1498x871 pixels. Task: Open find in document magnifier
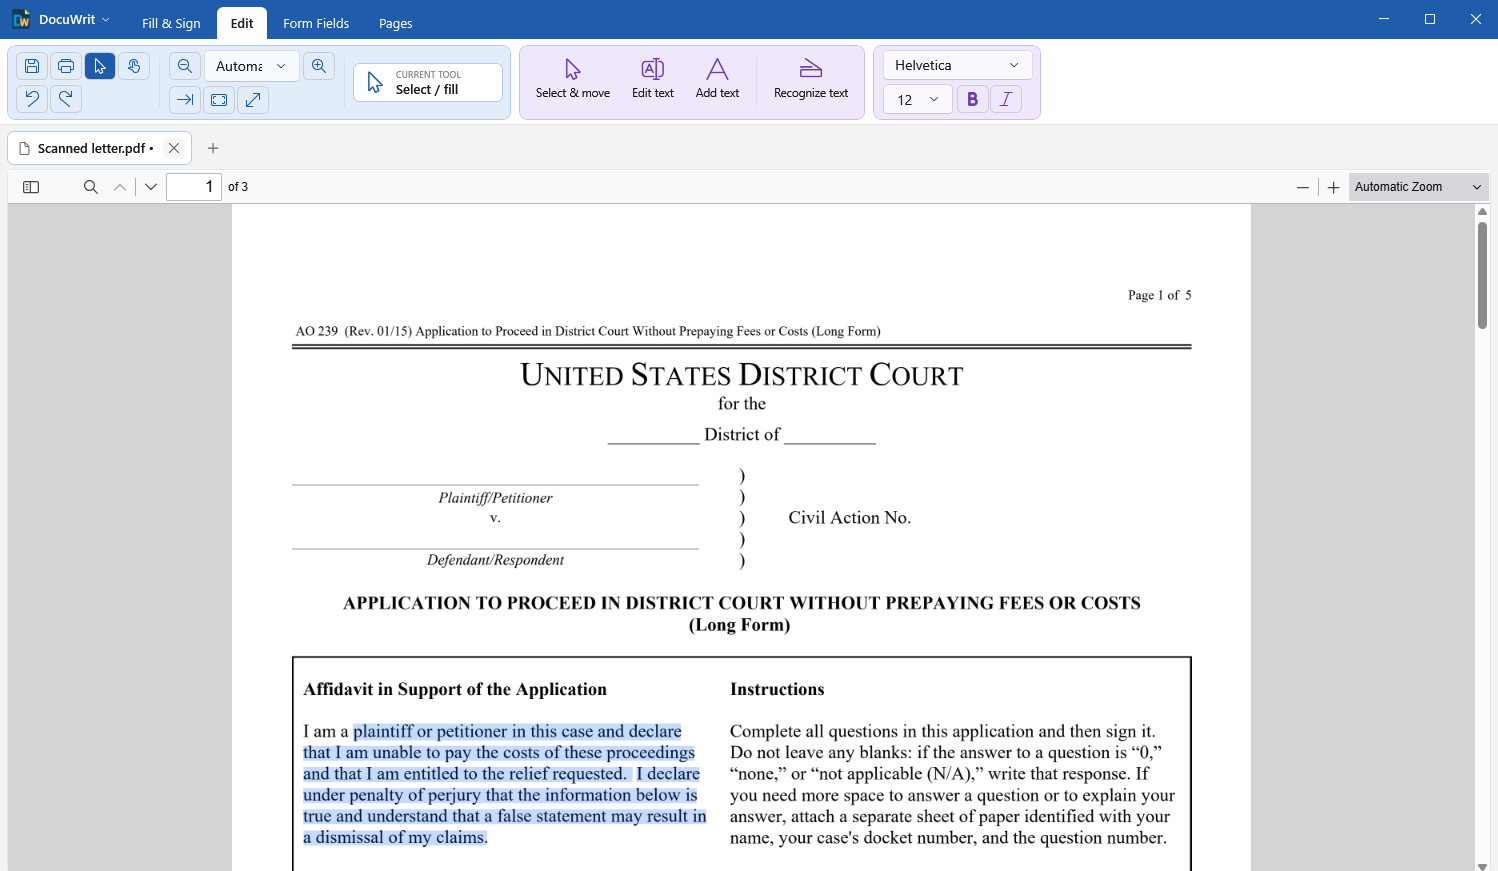91,187
